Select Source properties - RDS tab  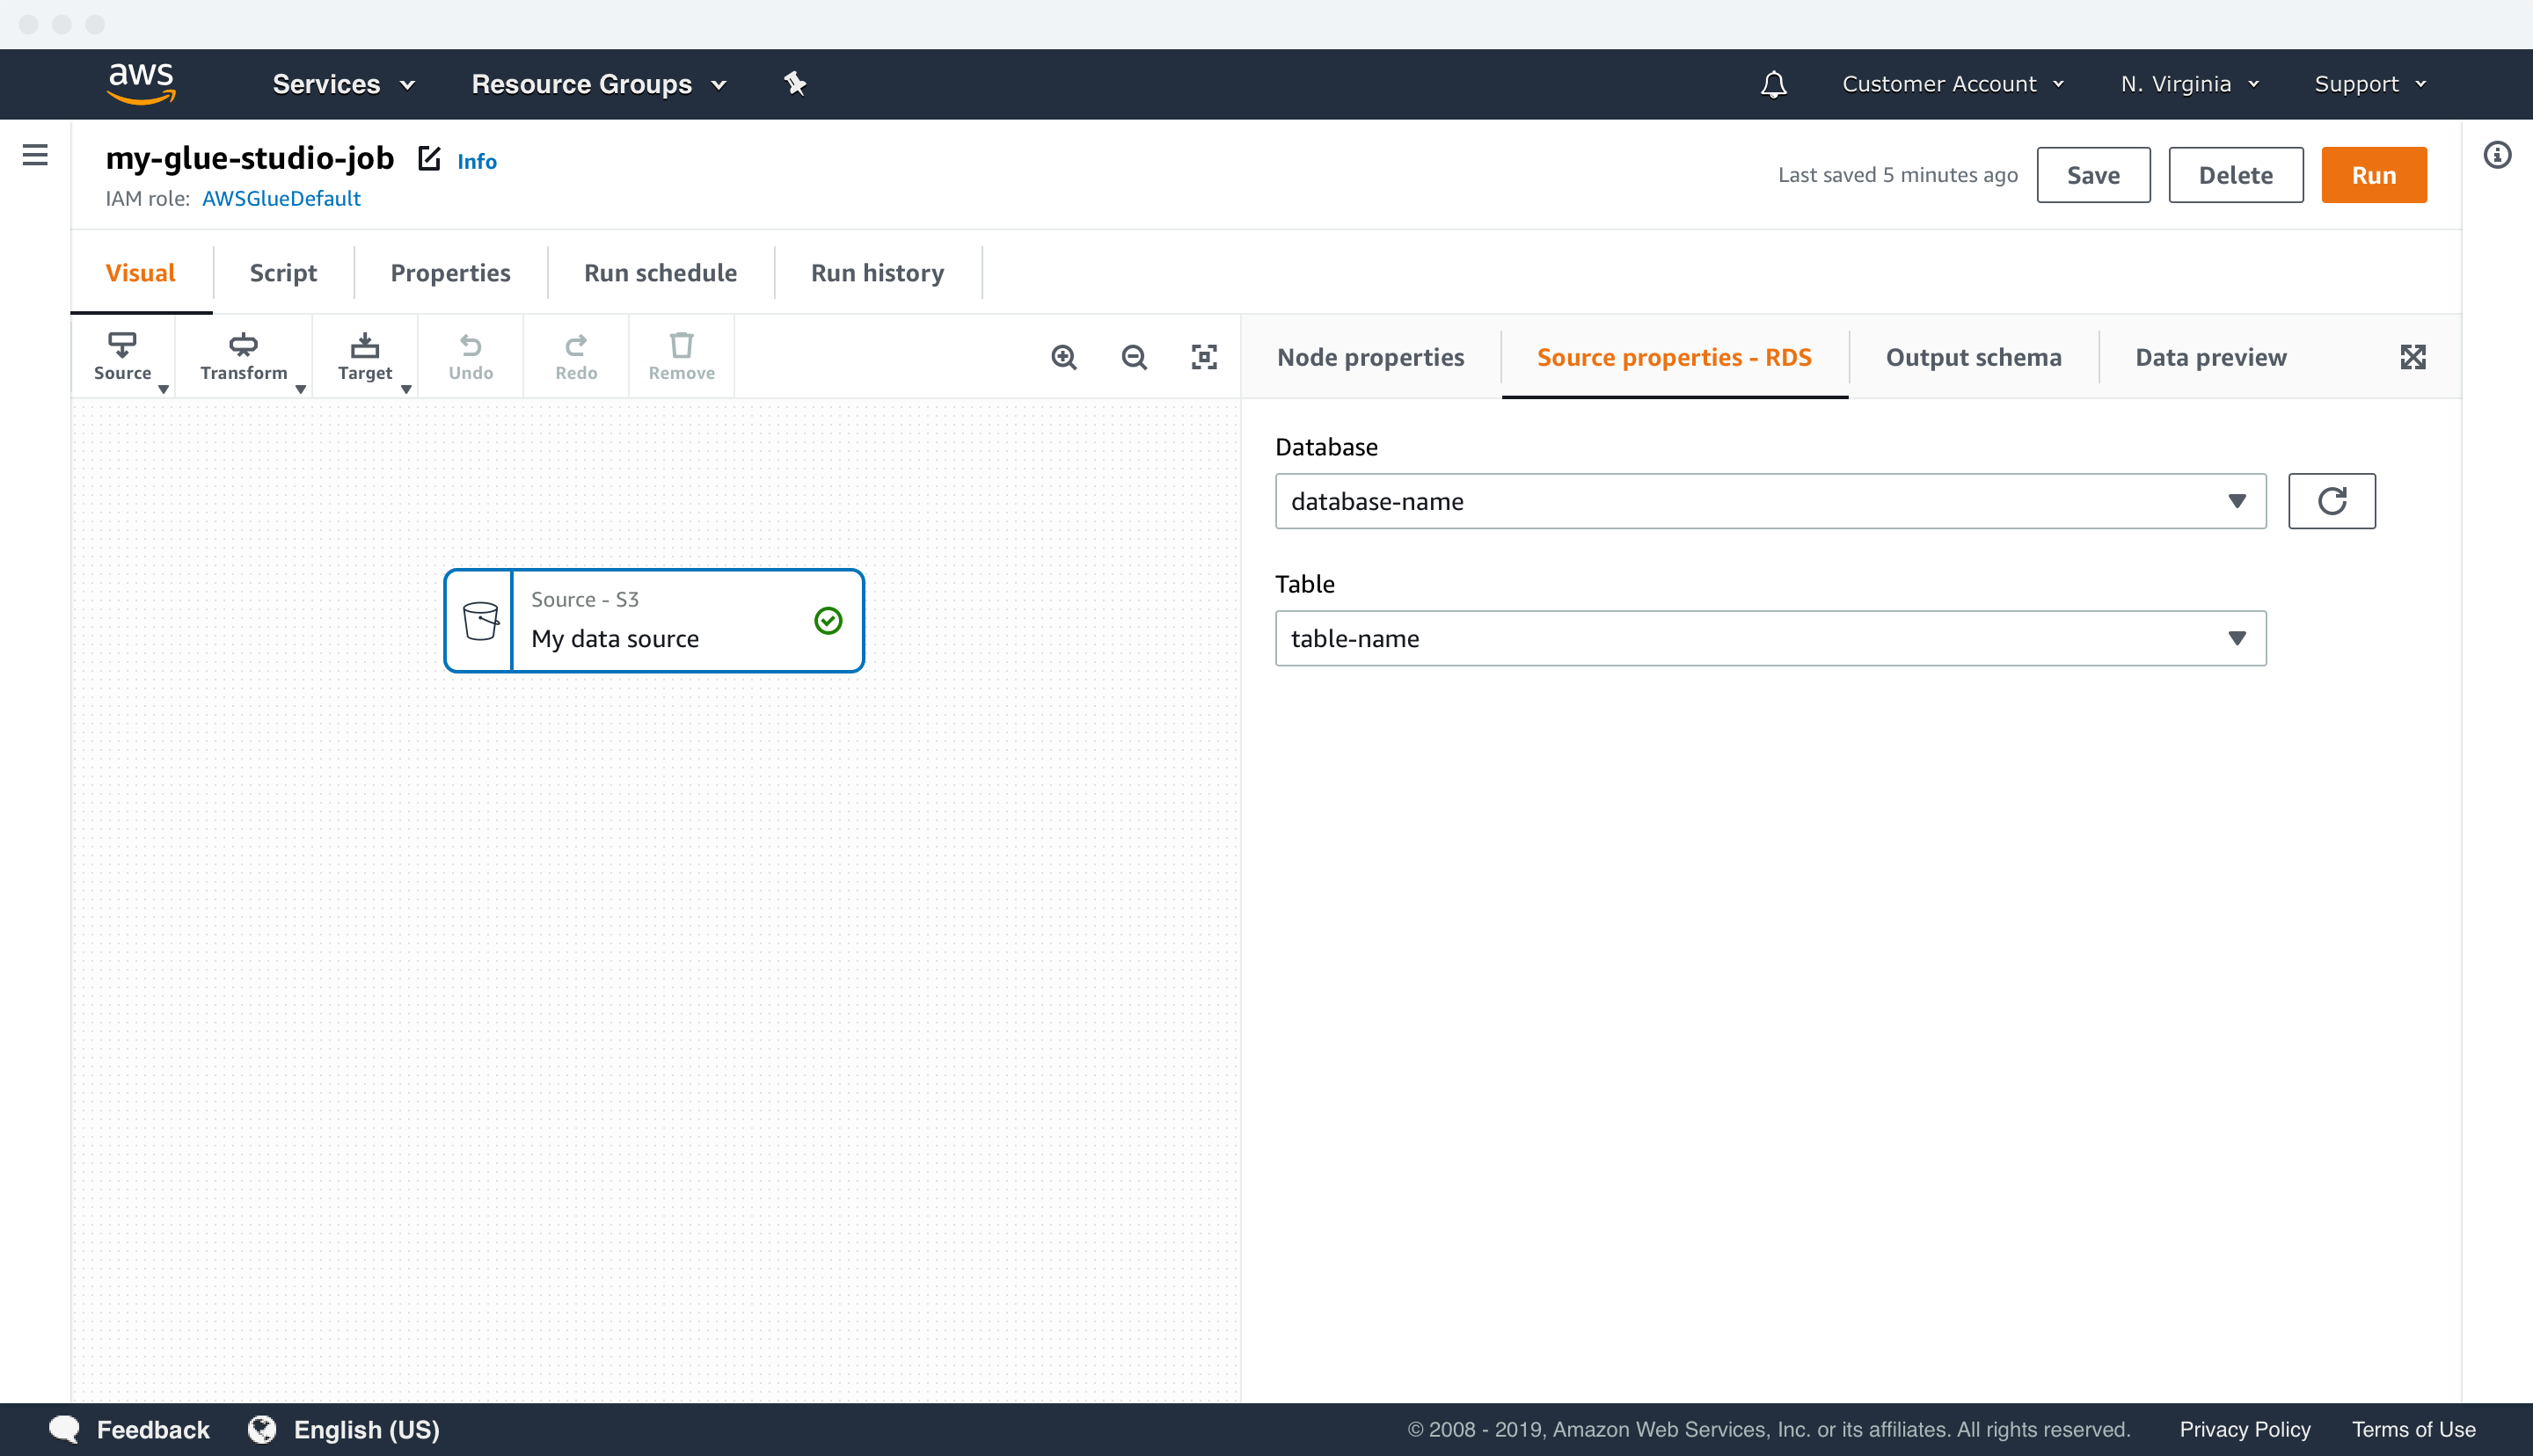[1674, 357]
